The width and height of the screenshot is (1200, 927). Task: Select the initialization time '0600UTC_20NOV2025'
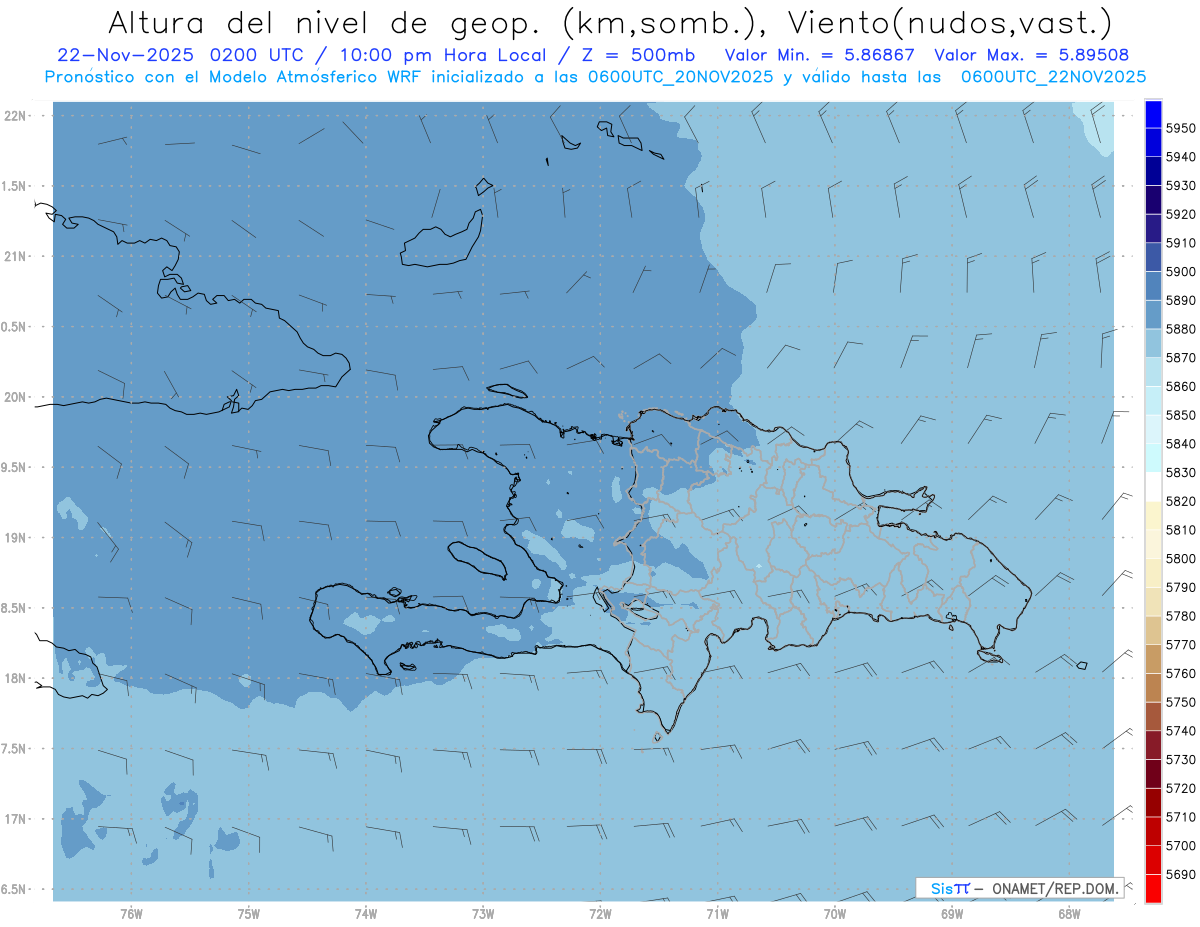pyautogui.click(x=680, y=76)
